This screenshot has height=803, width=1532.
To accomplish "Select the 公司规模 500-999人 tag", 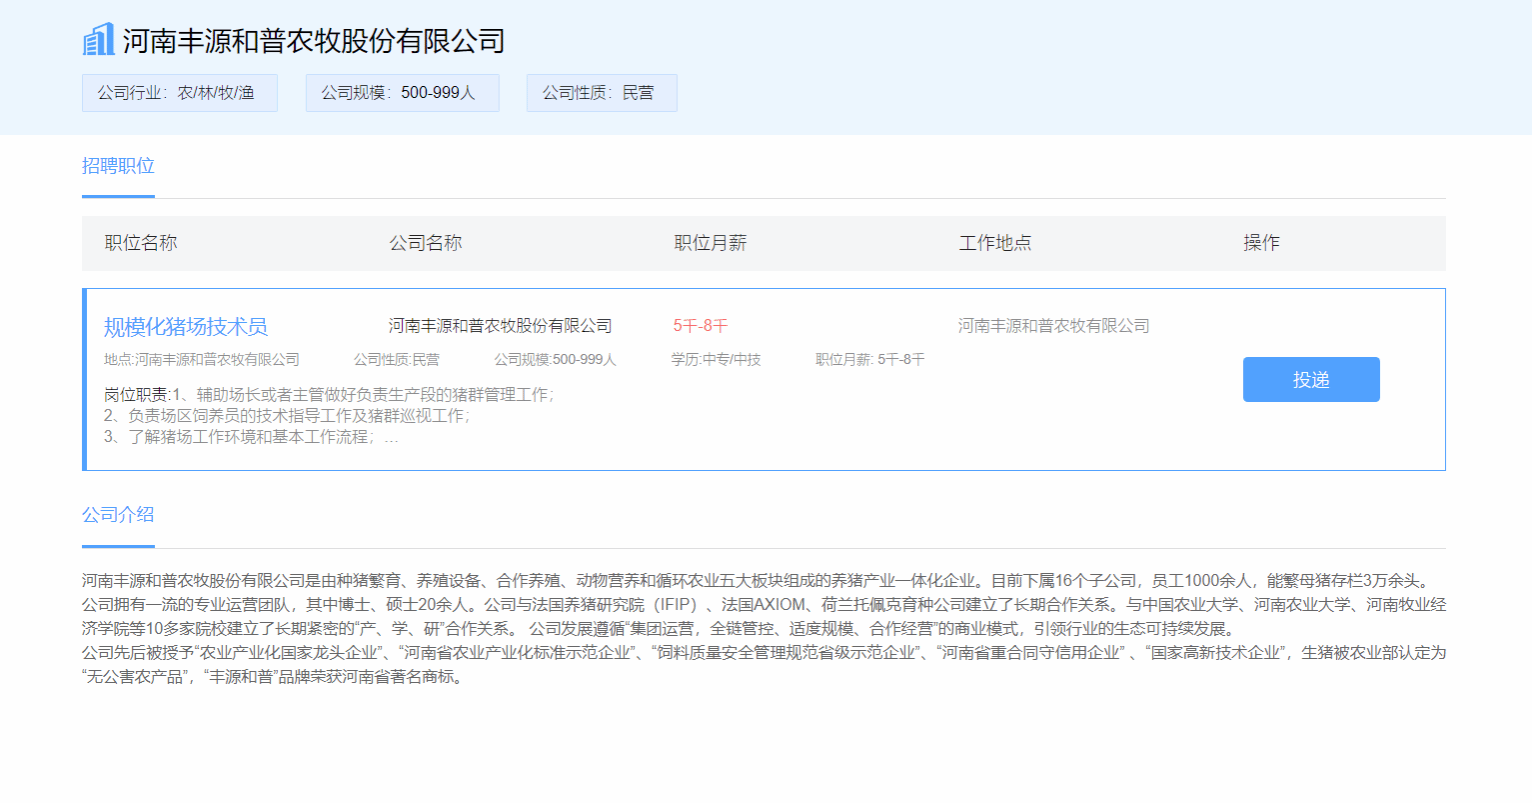I will (x=402, y=93).
